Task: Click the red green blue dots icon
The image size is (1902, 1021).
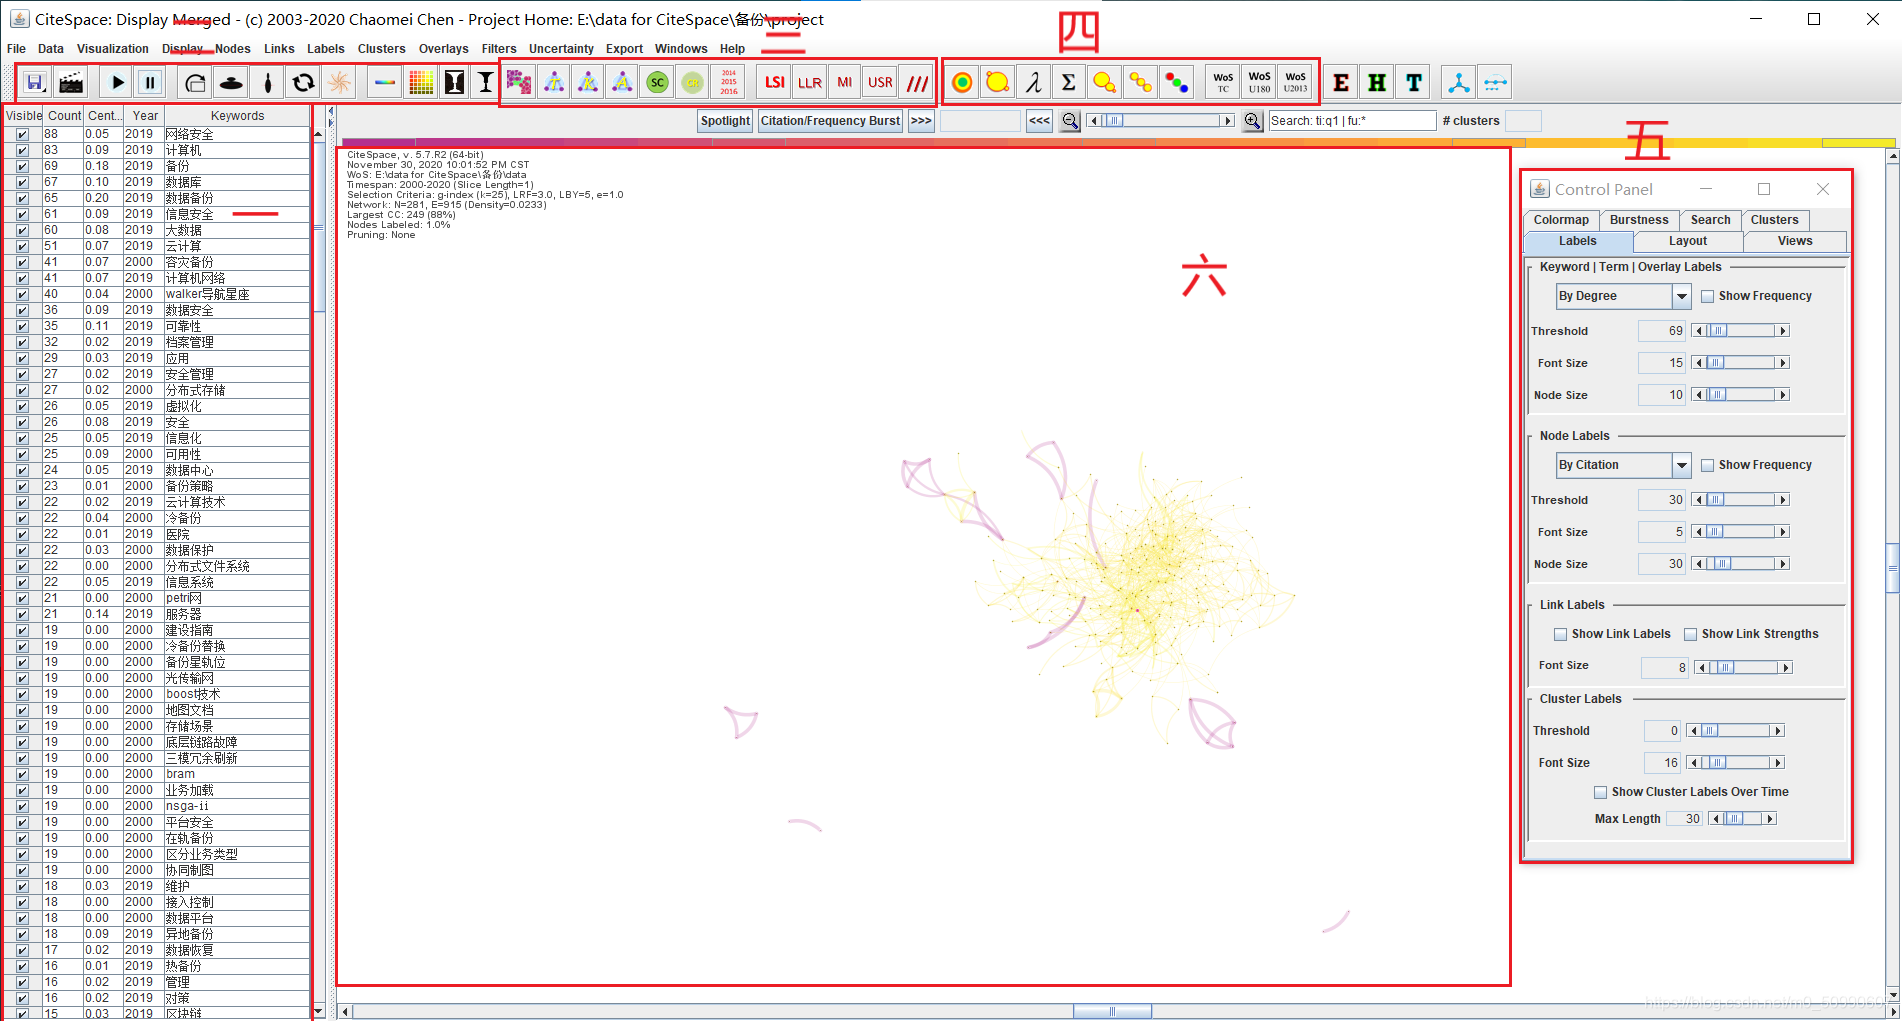Action: 1176,83
